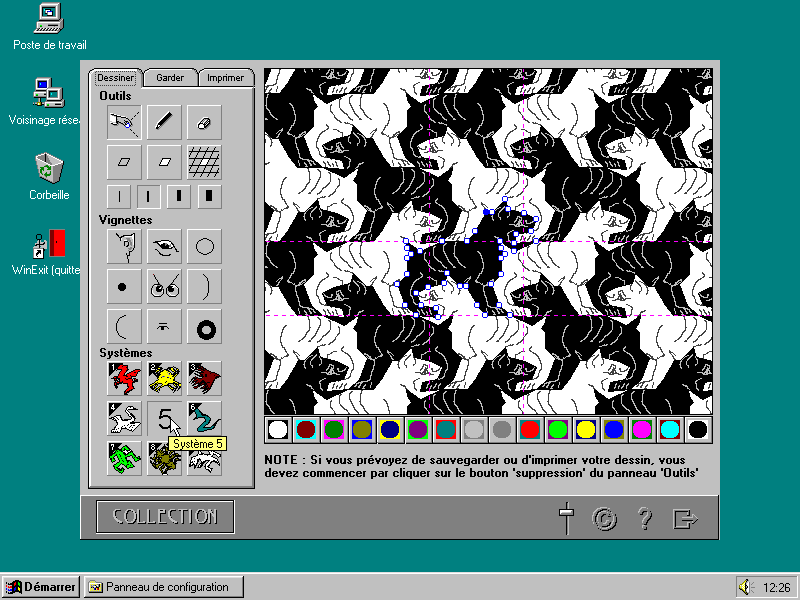800x600 pixels.
Task: Select the magenta color swatch
Action: [x=642, y=430]
